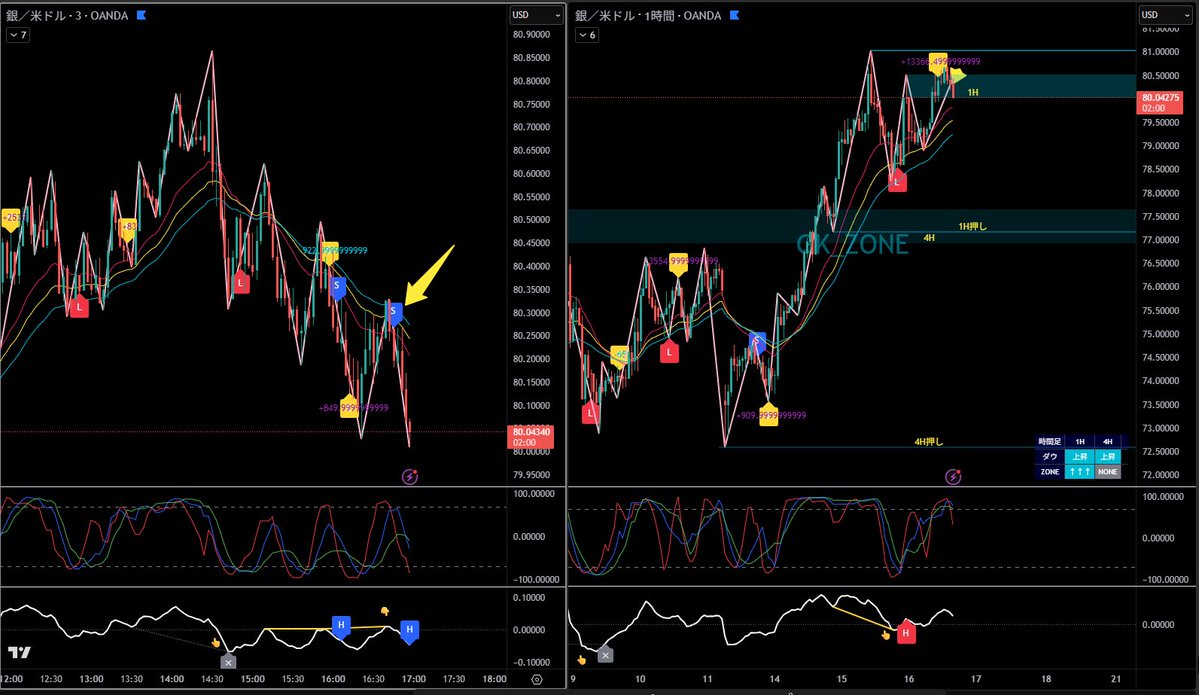The image size is (1199, 695).
Task: Open USD currency dropdown on left chart
Action: (x=536, y=15)
